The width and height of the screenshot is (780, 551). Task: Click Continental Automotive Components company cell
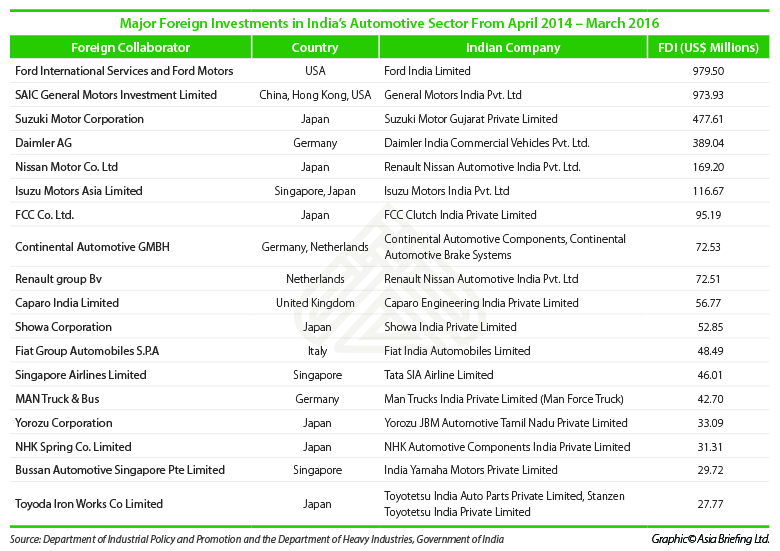point(505,247)
